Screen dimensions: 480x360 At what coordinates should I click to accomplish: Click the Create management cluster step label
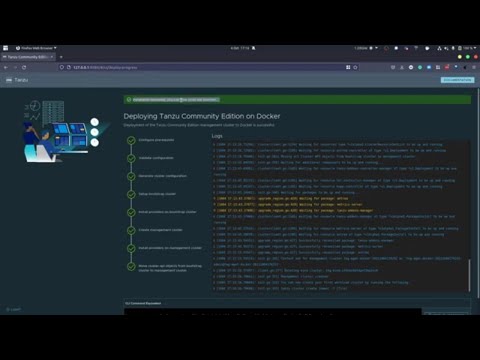click(160, 230)
